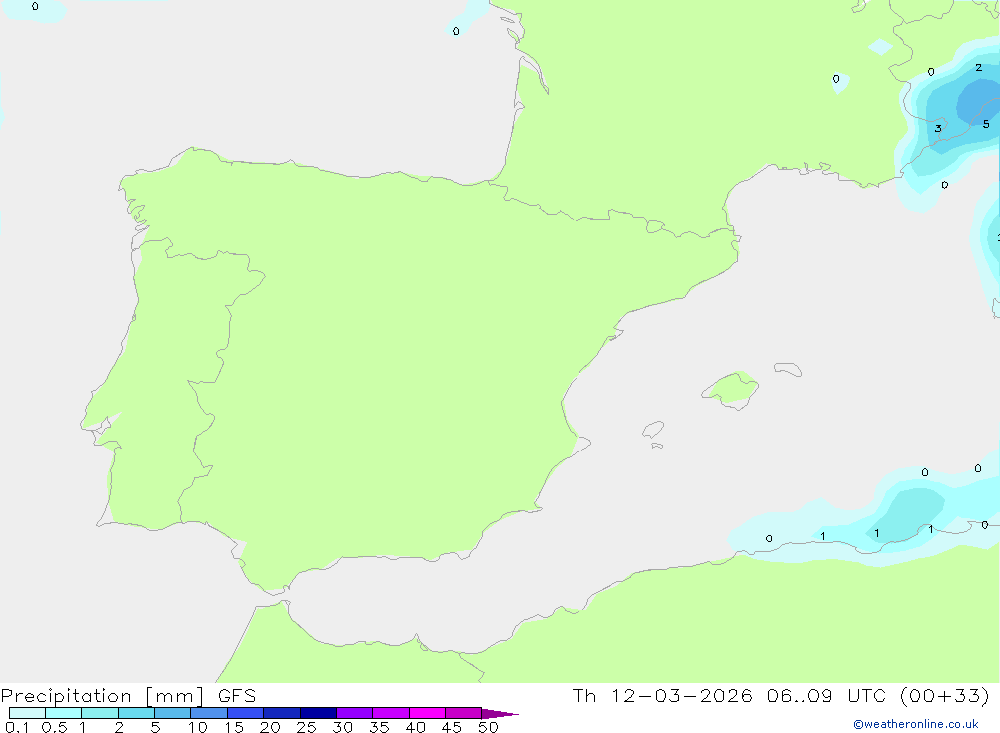The width and height of the screenshot is (1000, 733).
Task: Click the '40' legend scale label
Action: pyautogui.click(x=416, y=727)
